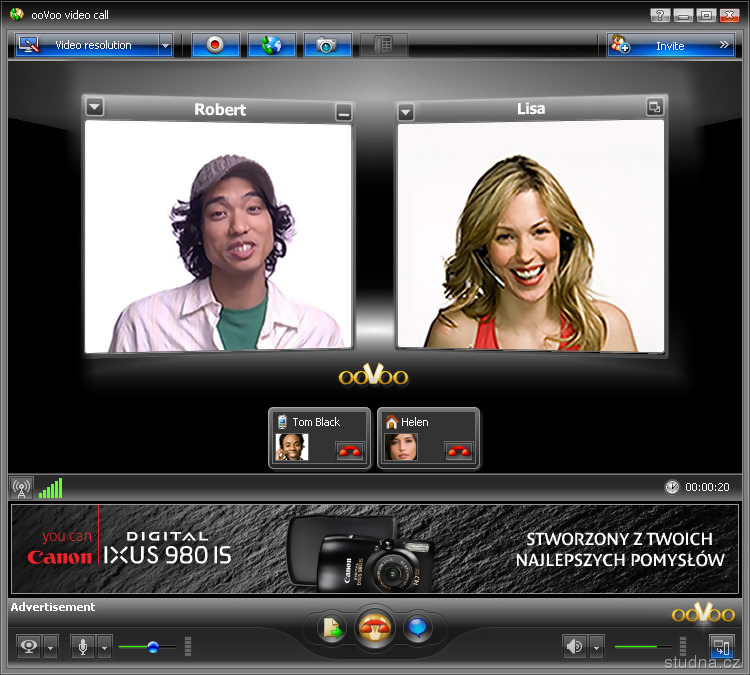The image size is (750, 675).
Task: Click the Tom Black name label
Action: pos(316,422)
